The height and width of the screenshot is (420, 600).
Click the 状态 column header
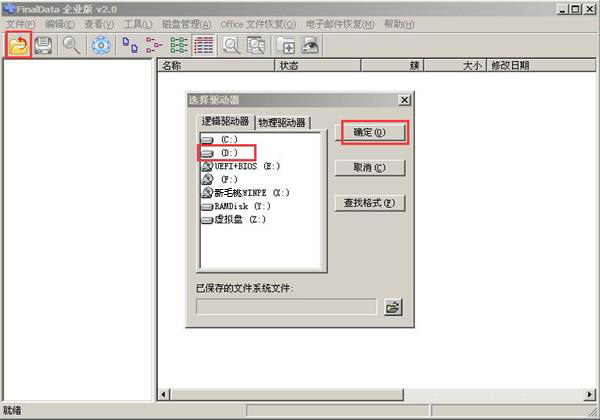[x=318, y=65]
